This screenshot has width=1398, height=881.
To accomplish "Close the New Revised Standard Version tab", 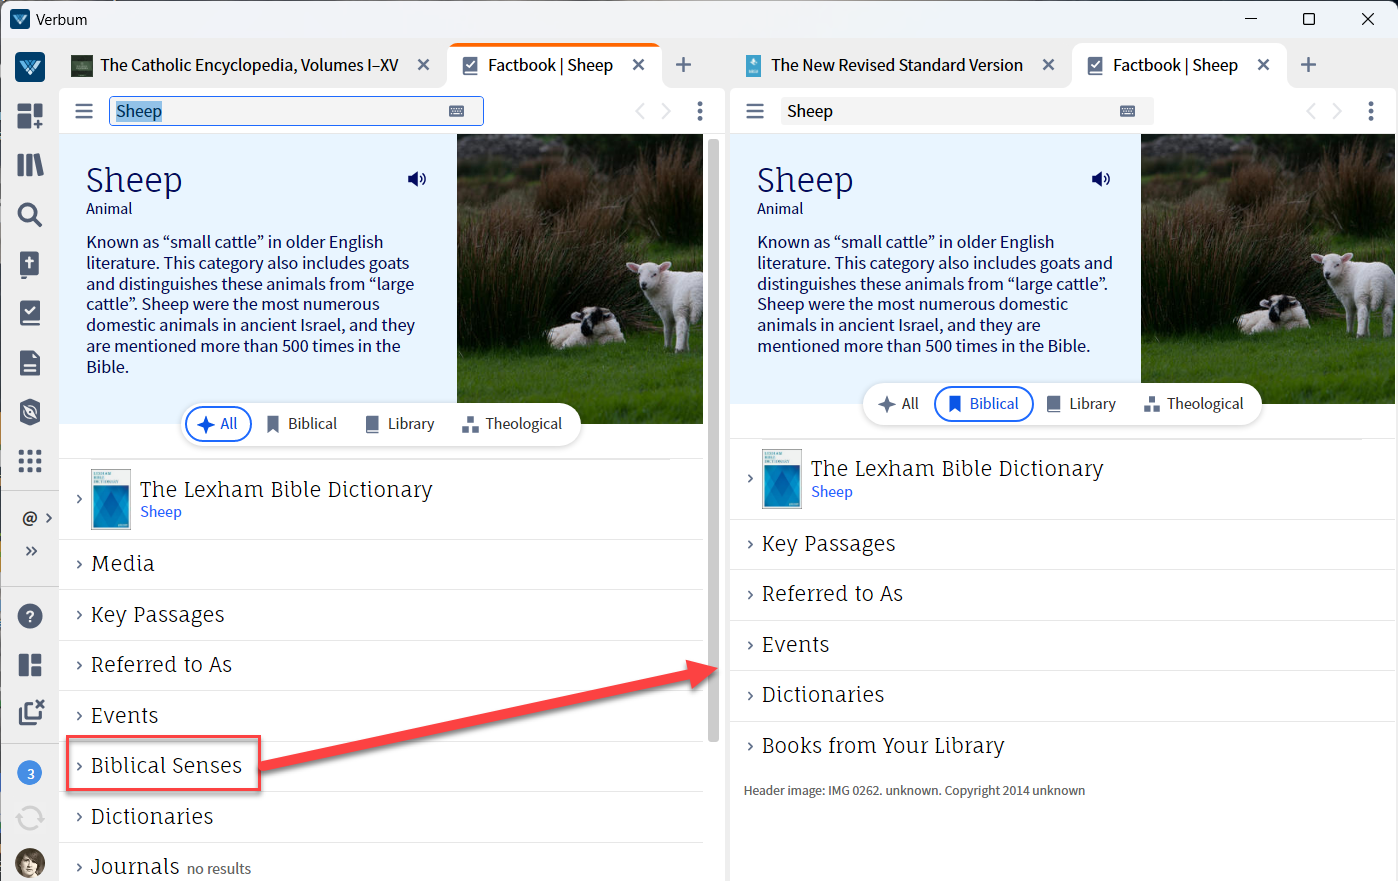I will coord(1048,65).
